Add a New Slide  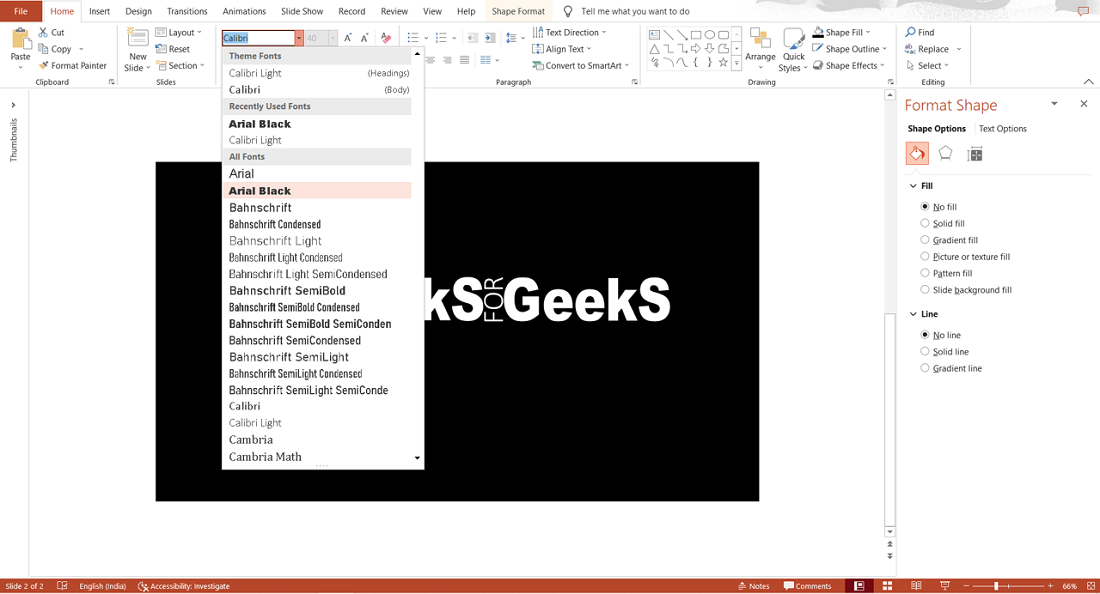[138, 49]
